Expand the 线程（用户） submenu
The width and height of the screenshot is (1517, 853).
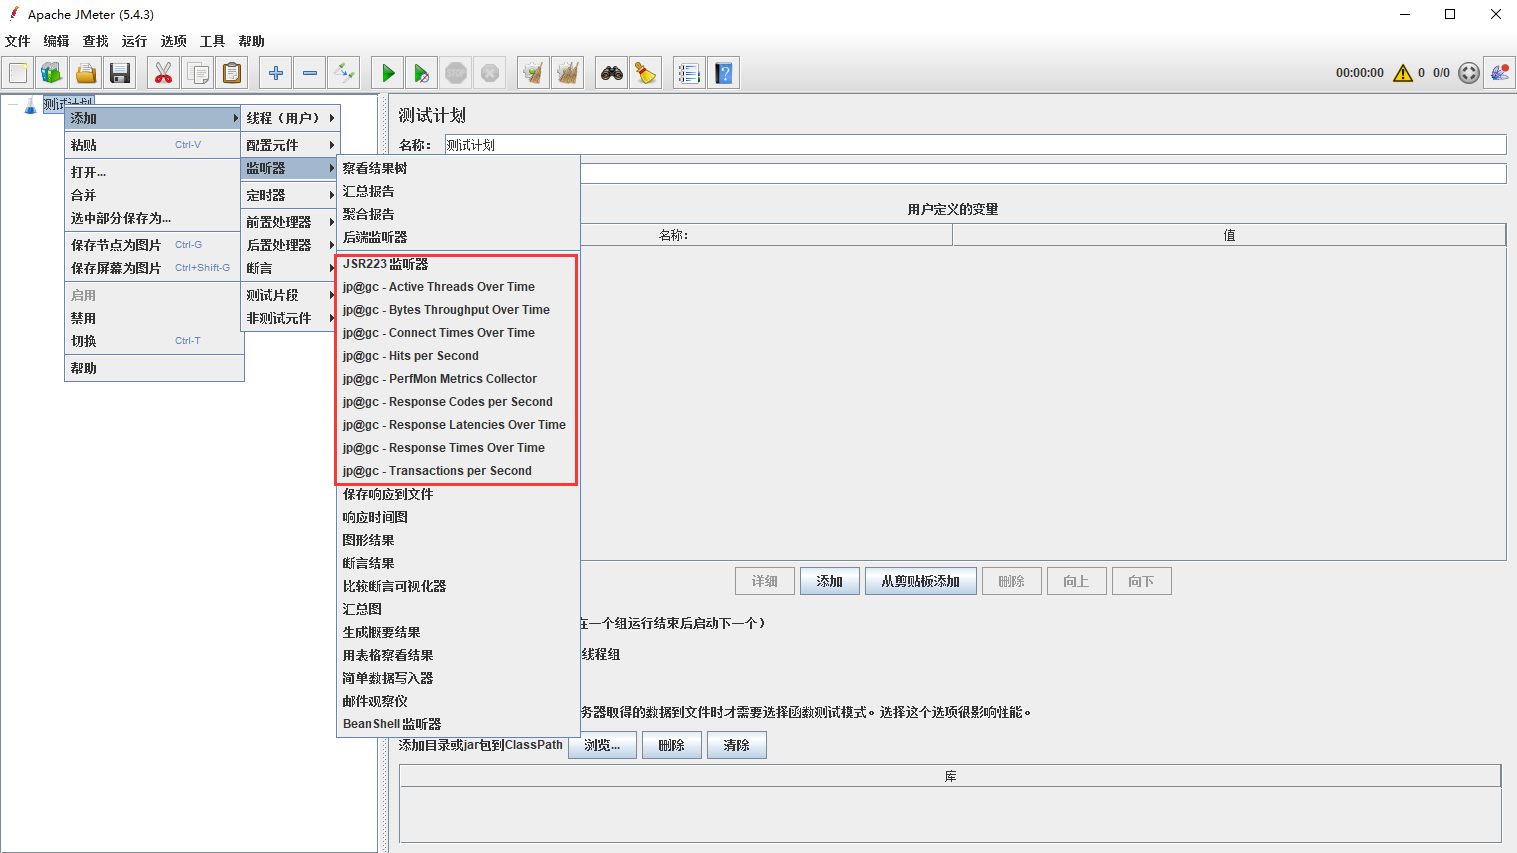click(x=290, y=118)
